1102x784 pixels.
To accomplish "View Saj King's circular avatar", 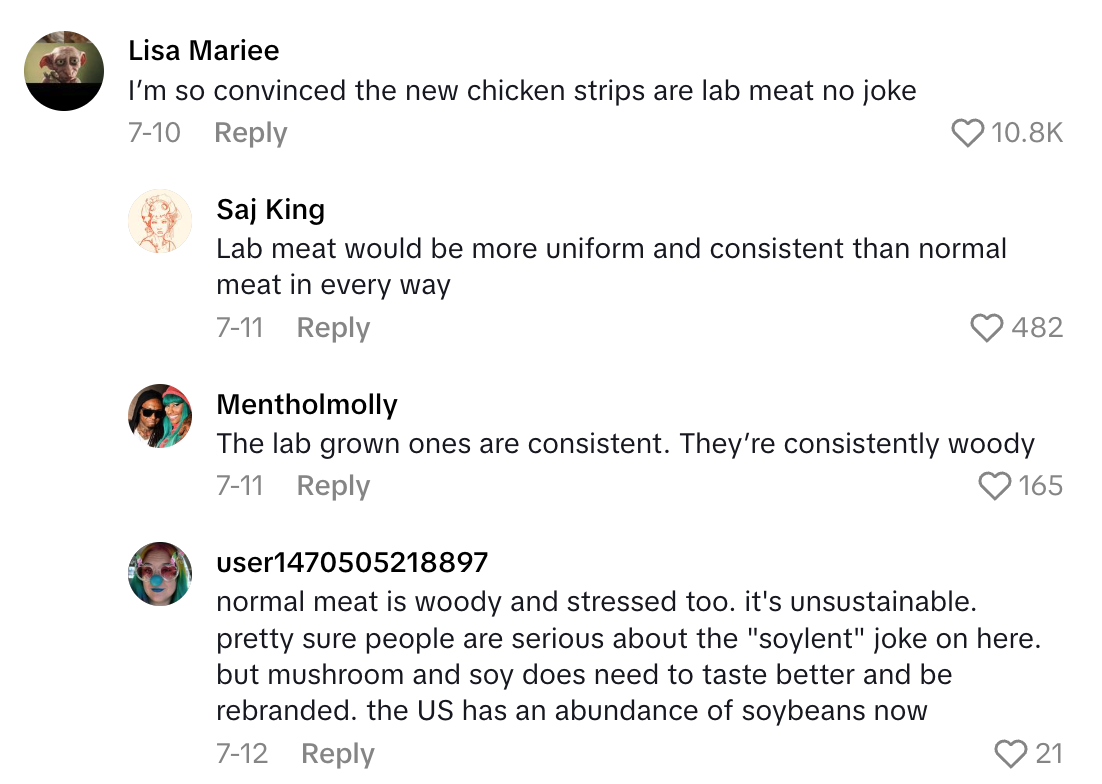I will click(159, 221).
